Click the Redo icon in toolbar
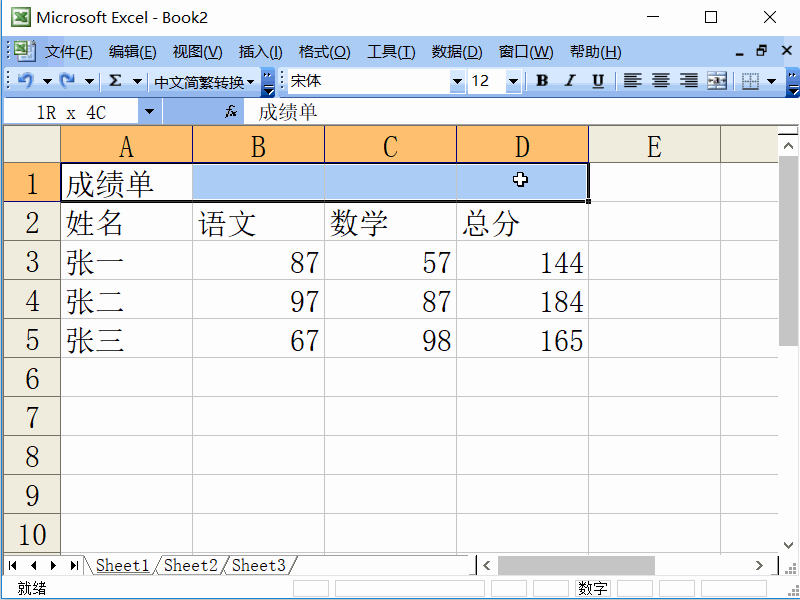This screenshot has width=800, height=600. coord(68,81)
